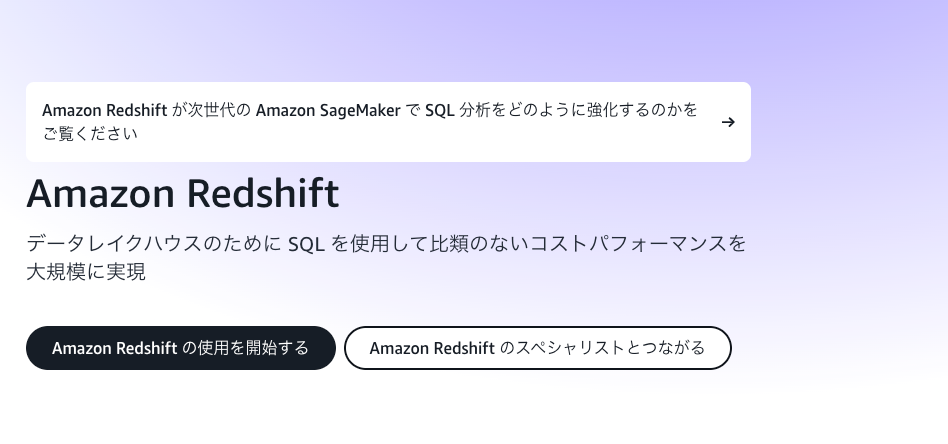Start using Amazon Redshift via the dark button
948x444 pixels.
(x=180, y=348)
